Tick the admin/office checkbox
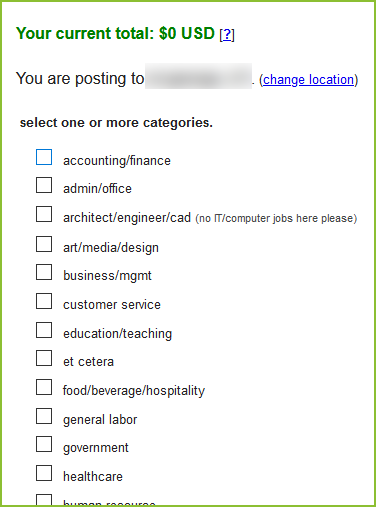 click(44, 185)
